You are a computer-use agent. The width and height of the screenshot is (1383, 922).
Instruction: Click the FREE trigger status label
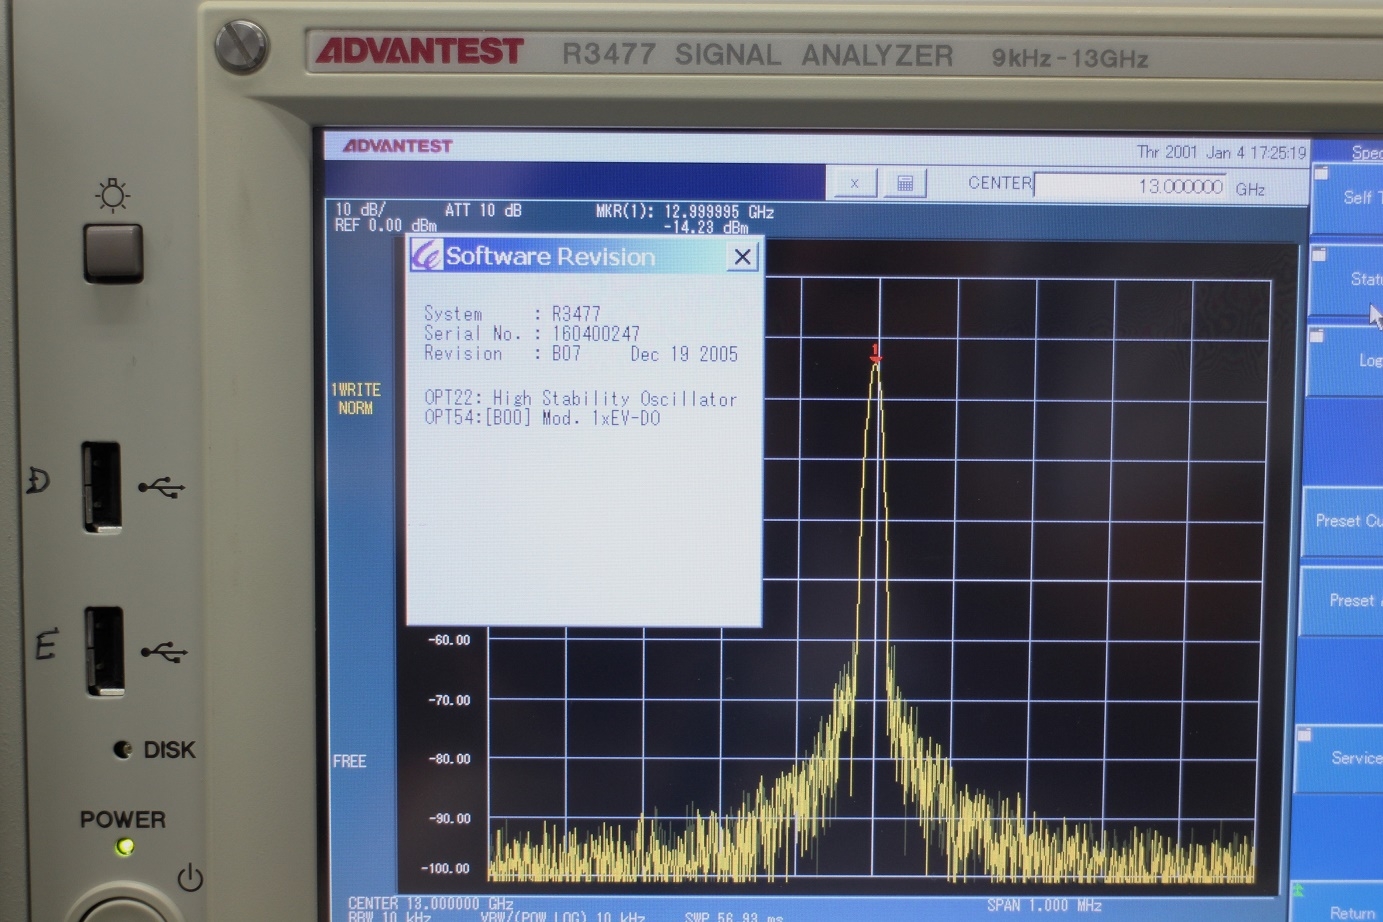click(350, 762)
